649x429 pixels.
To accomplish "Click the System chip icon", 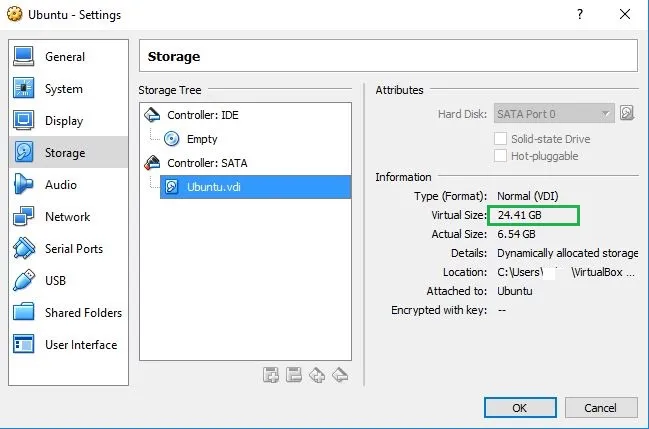I will [x=24, y=88].
